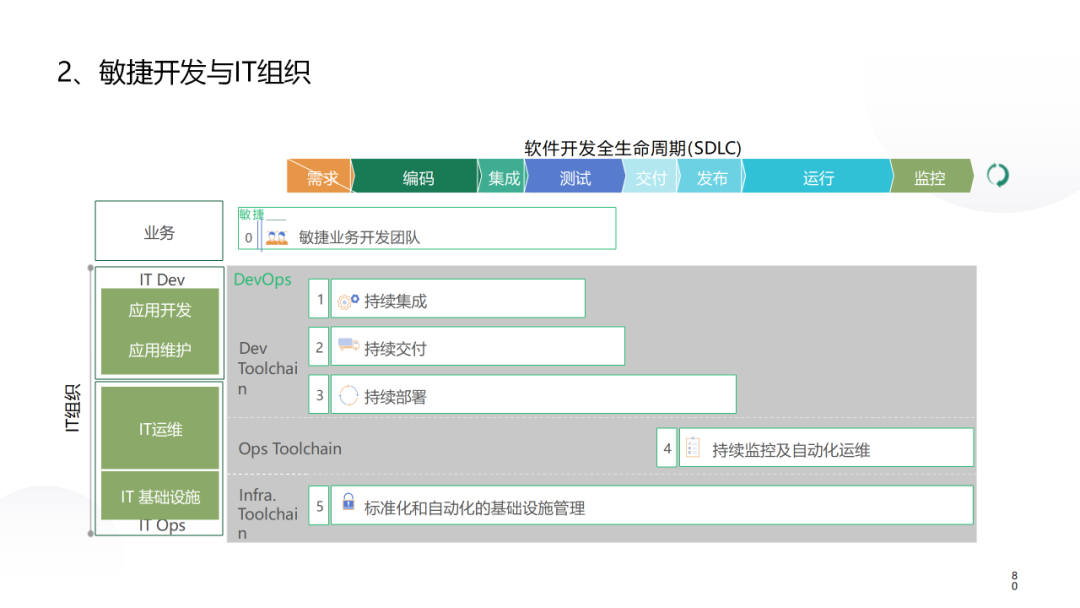Viewport: 1080px width, 608px height.
Task: Click the slide page number
Action: pyautogui.click(x=1014, y=580)
